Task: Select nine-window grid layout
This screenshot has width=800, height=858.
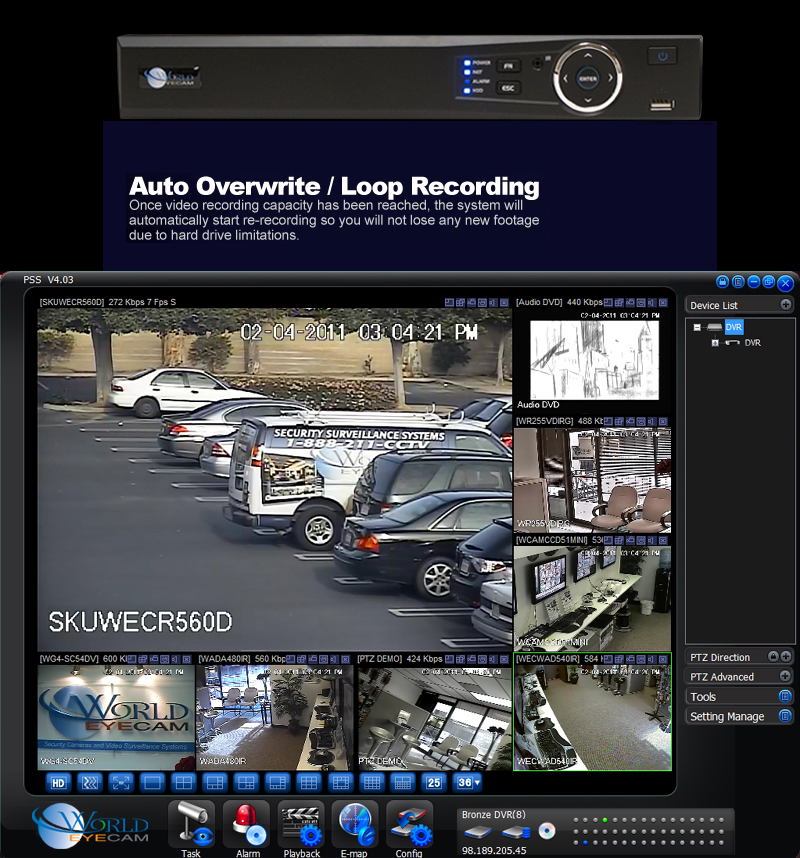Action: [309, 782]
